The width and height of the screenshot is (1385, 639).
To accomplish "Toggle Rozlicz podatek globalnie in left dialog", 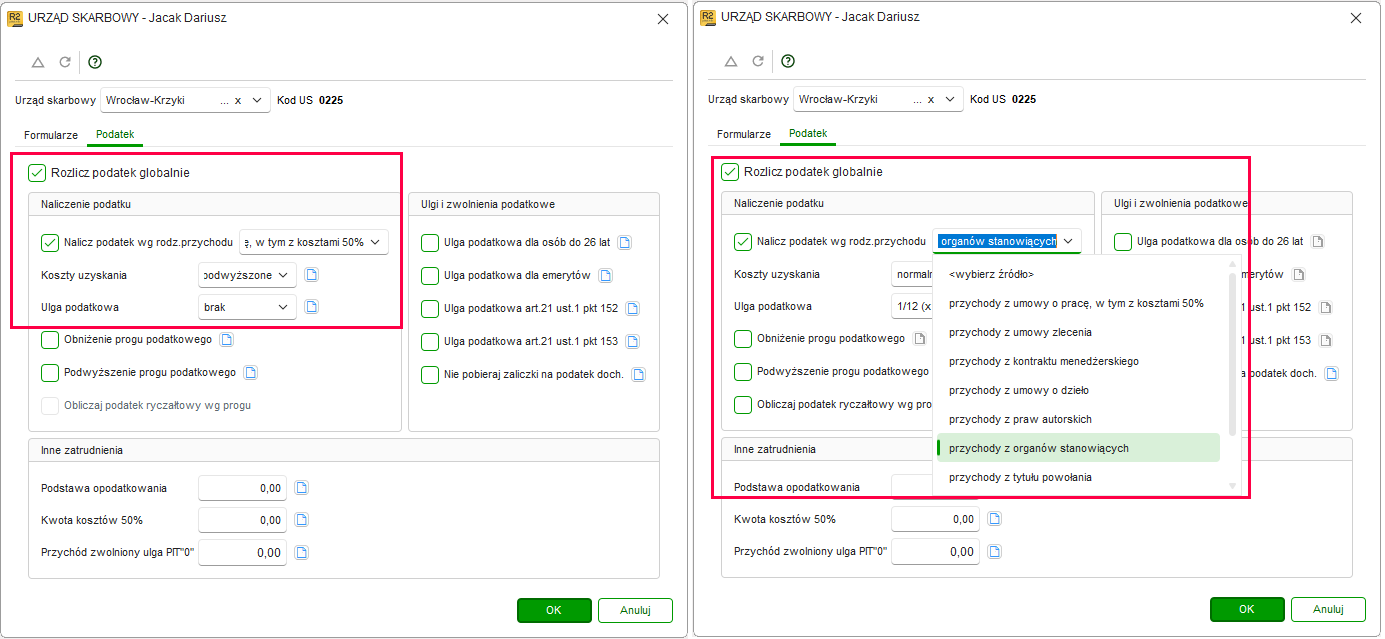I will [x=37, y=172].
